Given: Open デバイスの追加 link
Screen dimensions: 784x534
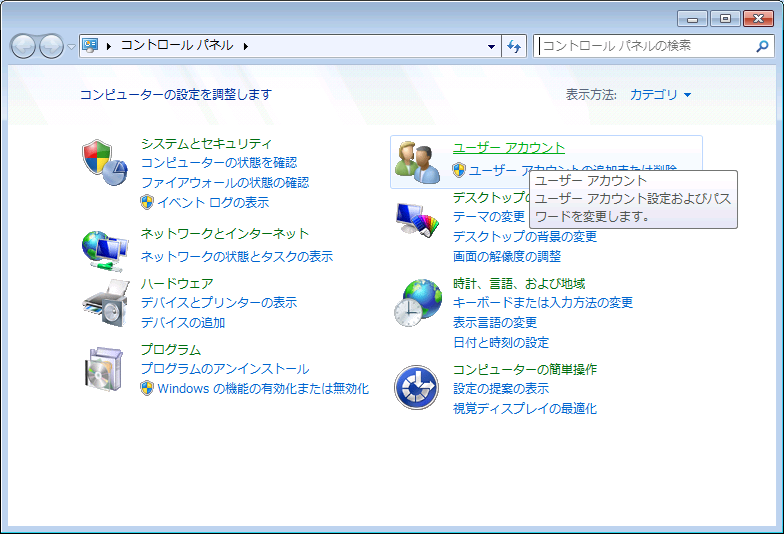Looking at the screenshot, I should point(182,322).
